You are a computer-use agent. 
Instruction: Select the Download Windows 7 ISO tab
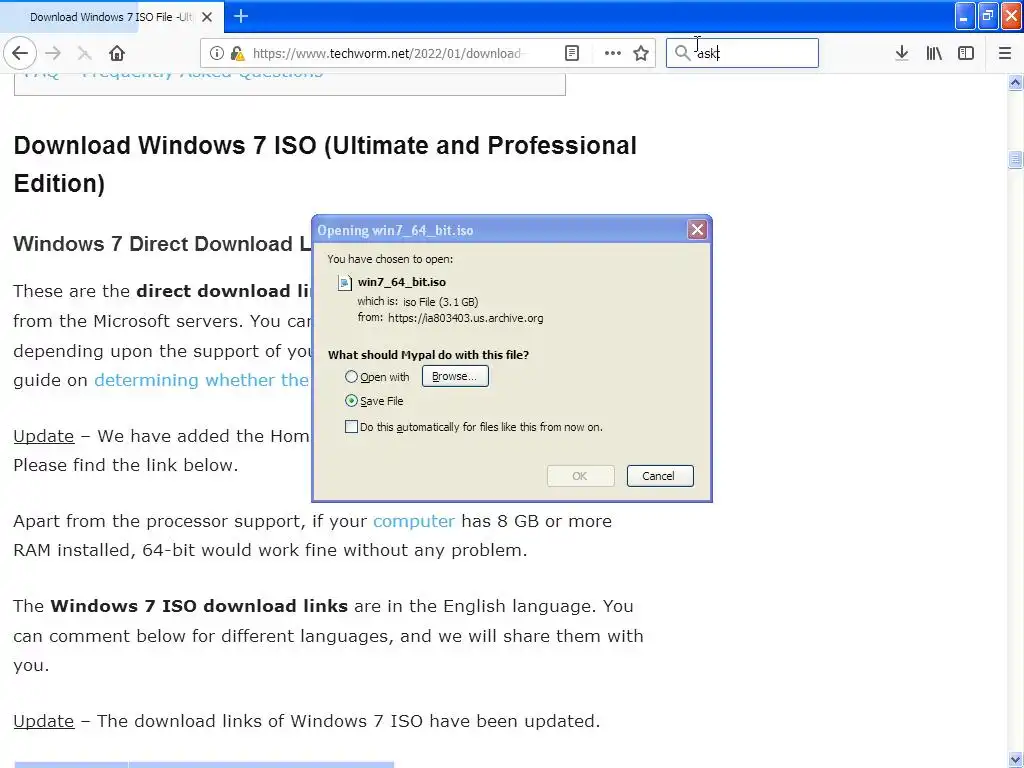pos(111,17)
